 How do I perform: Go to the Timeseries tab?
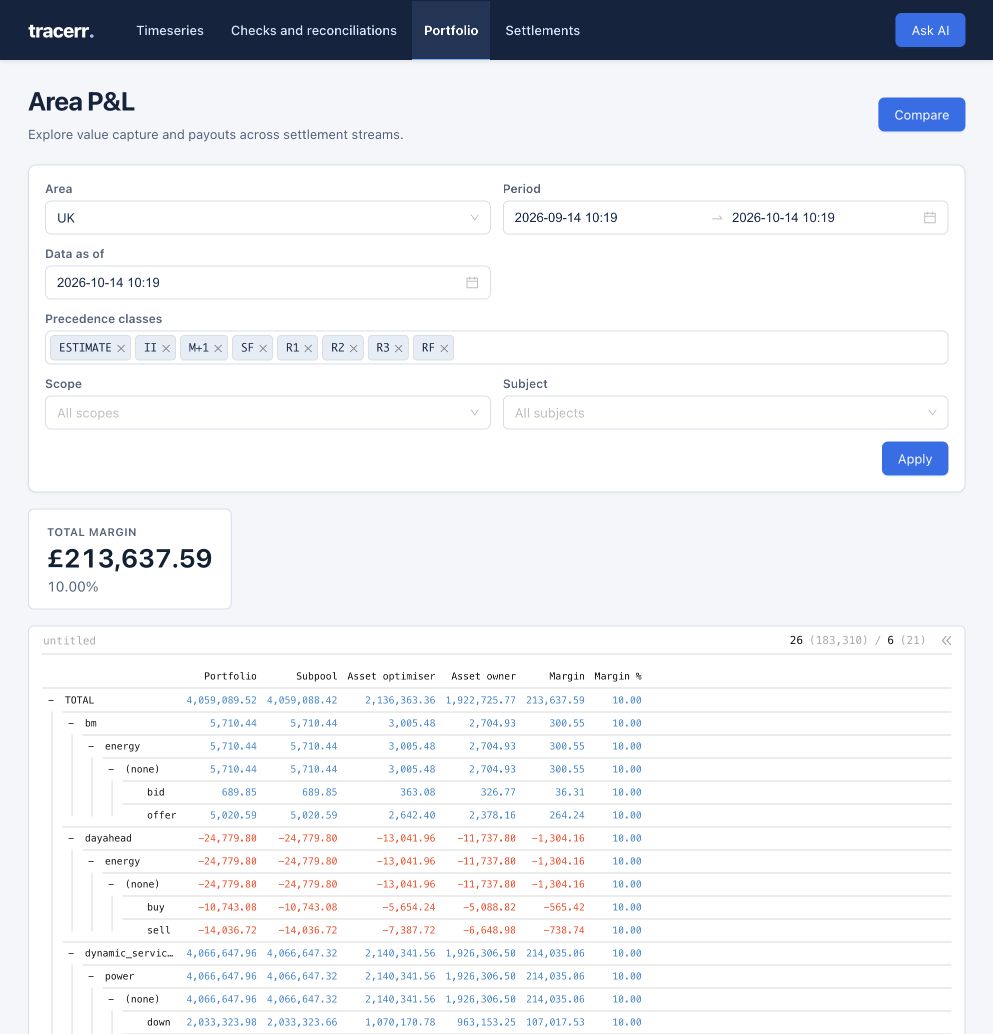(x=170, y=30)
